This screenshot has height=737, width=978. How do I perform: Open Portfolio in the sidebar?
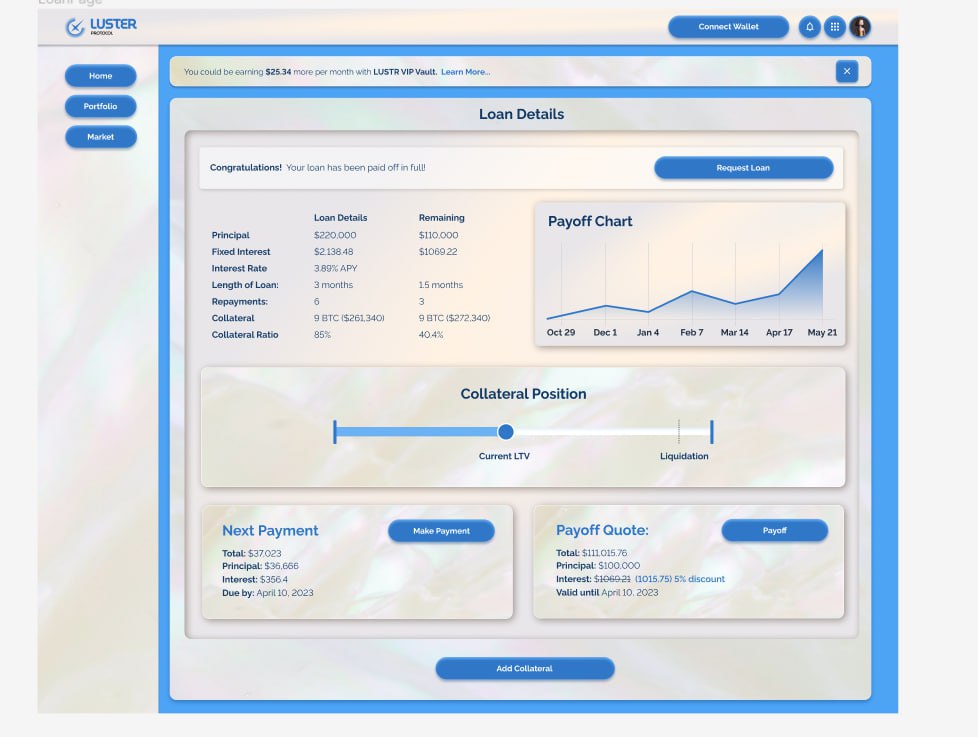click(100, 106)
